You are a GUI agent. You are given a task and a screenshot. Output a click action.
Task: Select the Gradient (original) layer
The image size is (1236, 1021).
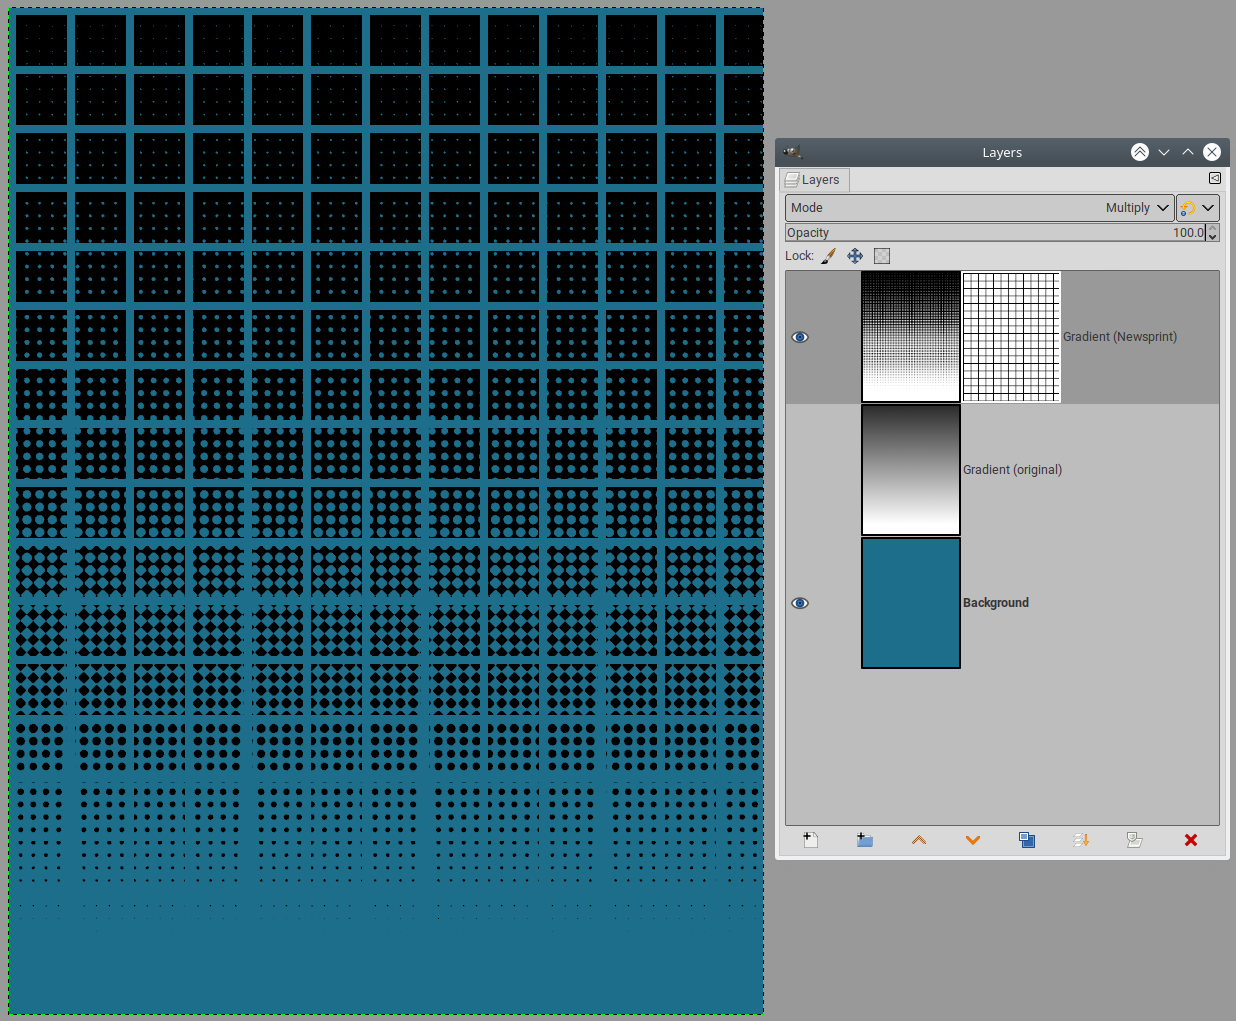tap(1012, 470)
